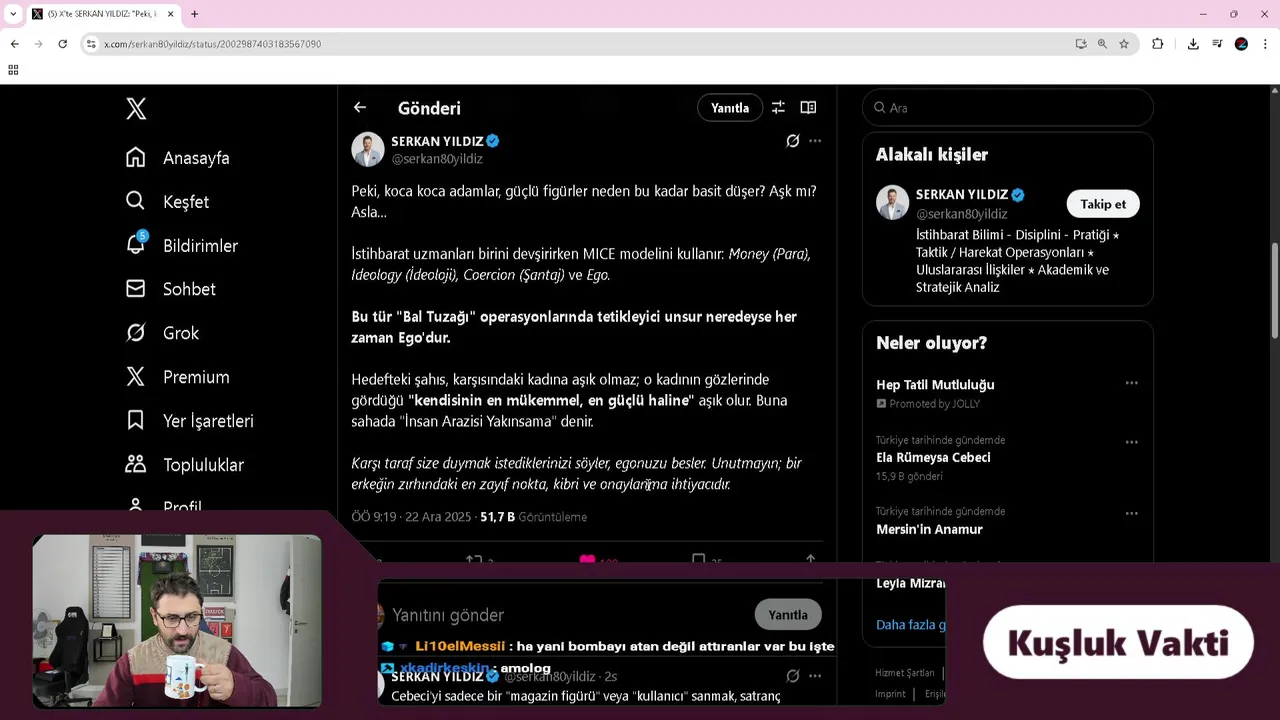The height and width of the screenshot is (720, 1280).
Task: Reload the page in browser
Action: click(x=62, y=44)
